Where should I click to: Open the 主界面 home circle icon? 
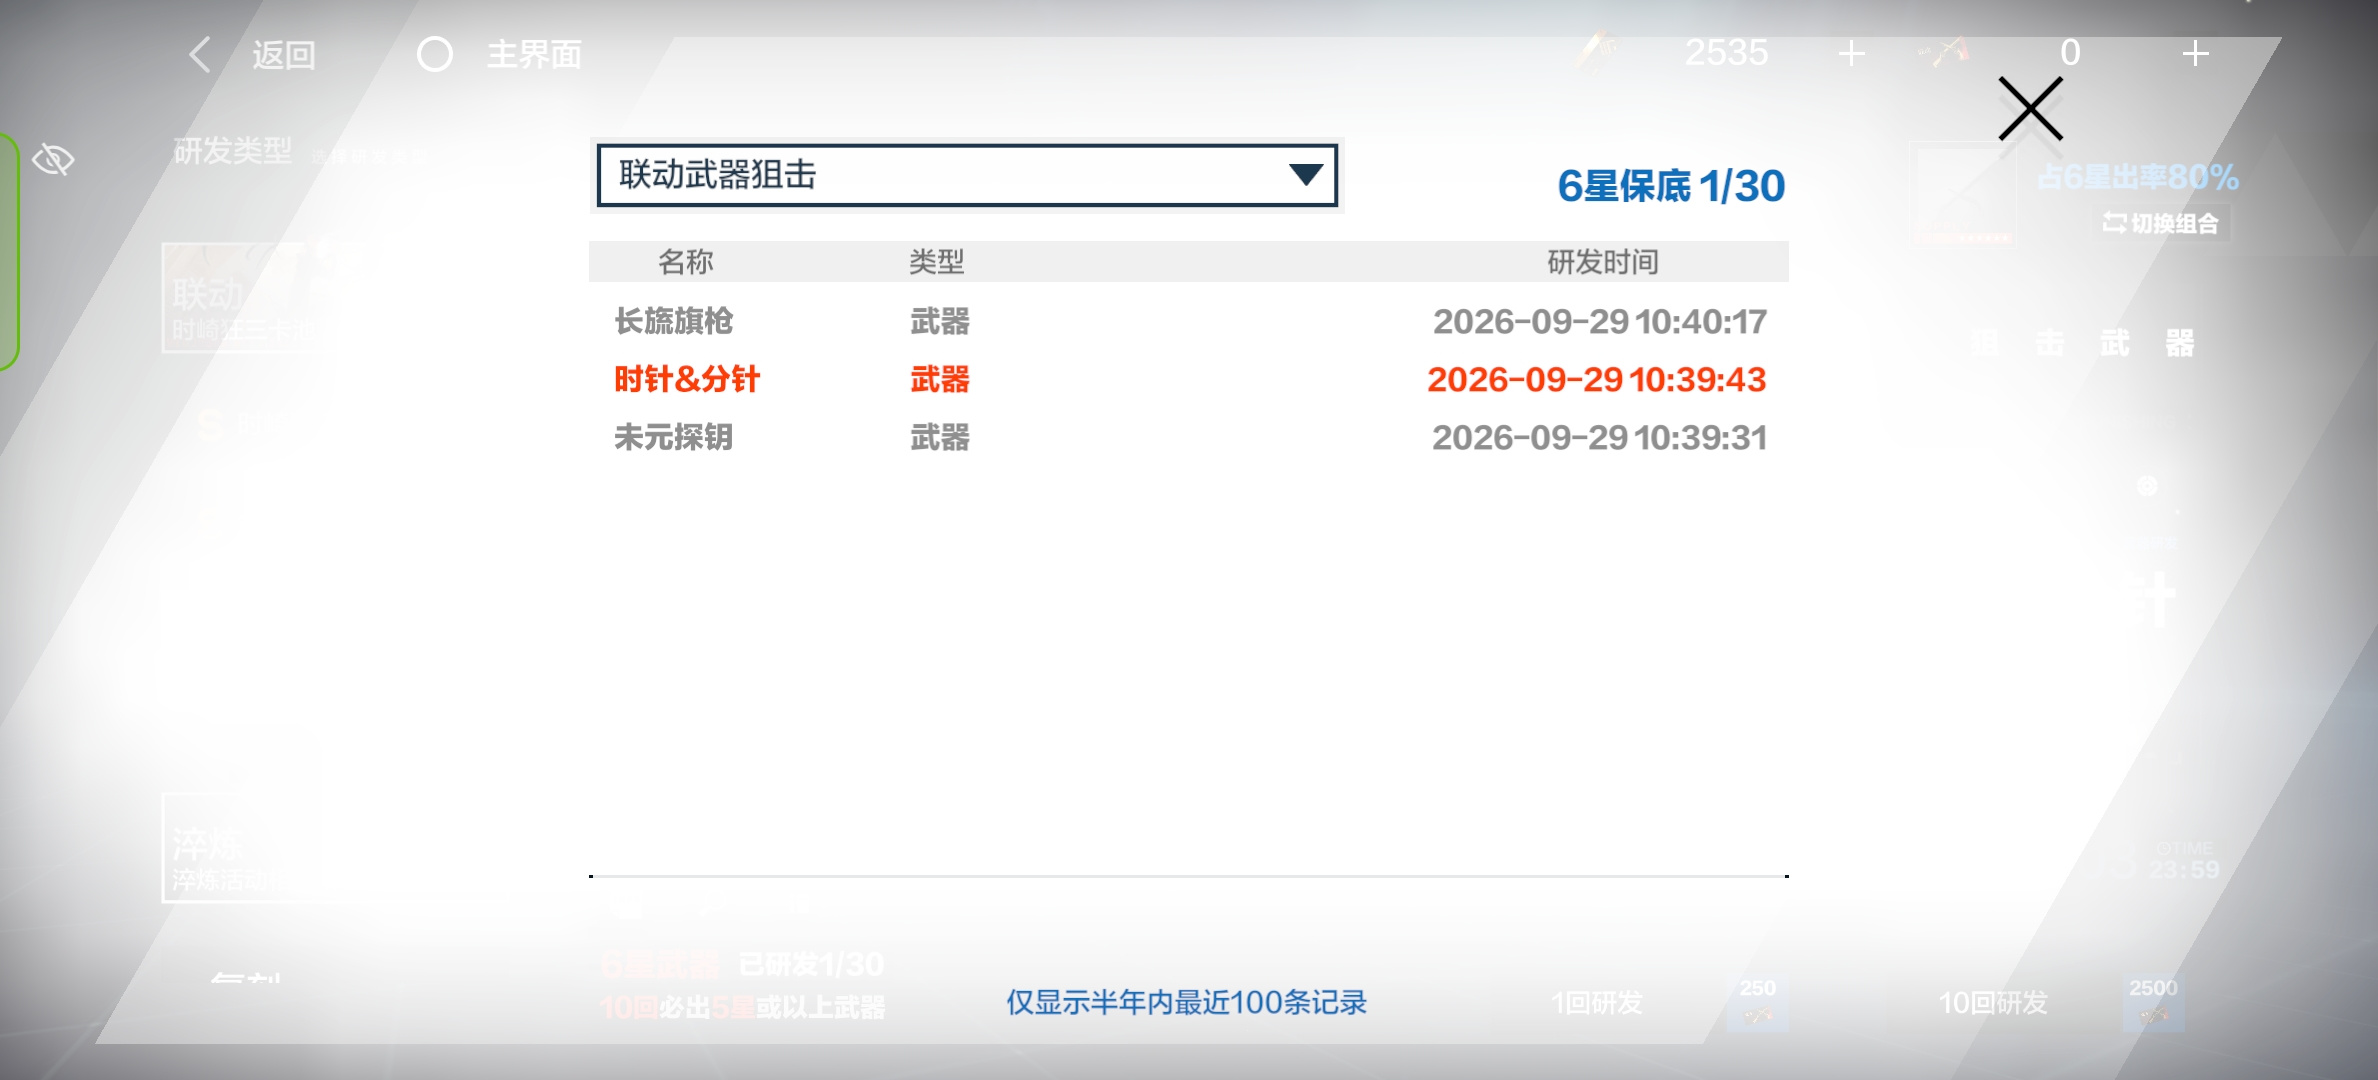434,54
